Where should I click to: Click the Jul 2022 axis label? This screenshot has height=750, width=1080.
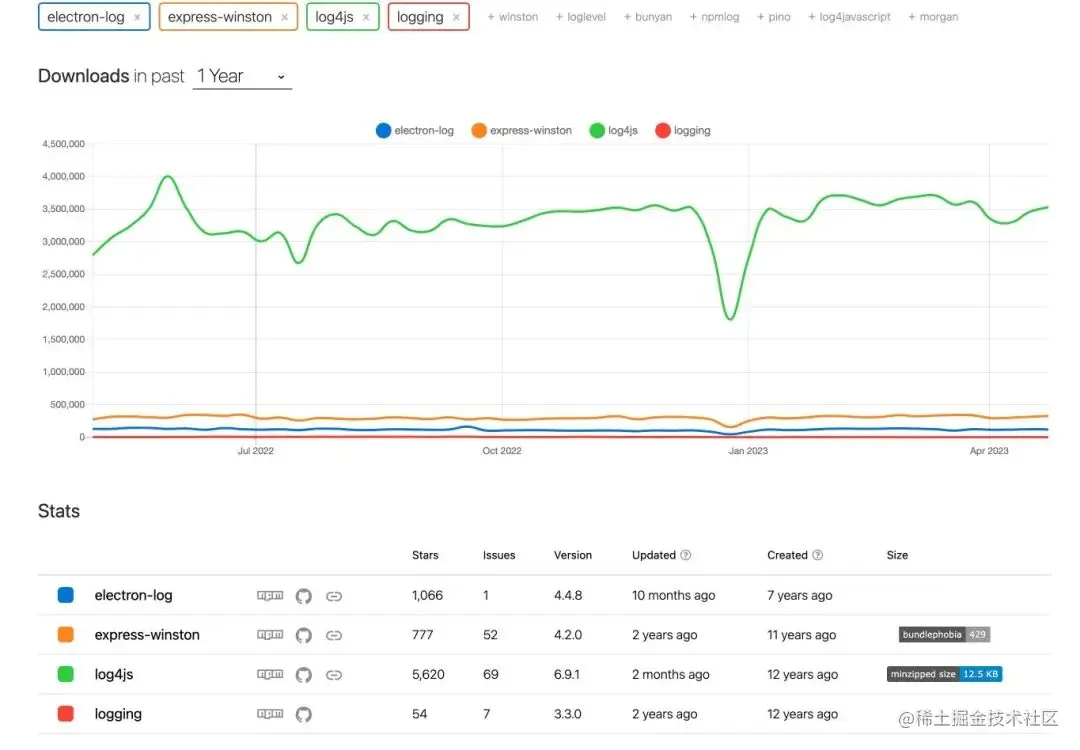[256, 450]
